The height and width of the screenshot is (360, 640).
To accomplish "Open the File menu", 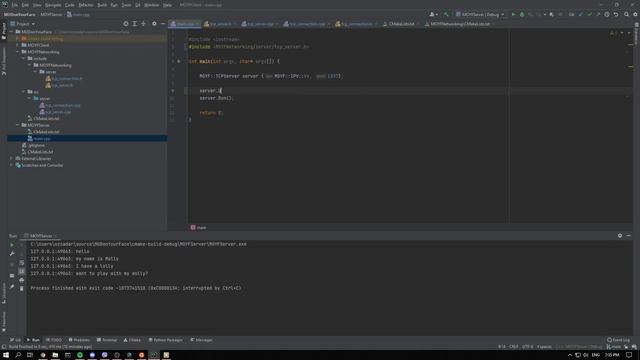I will (x=15, y=5).
